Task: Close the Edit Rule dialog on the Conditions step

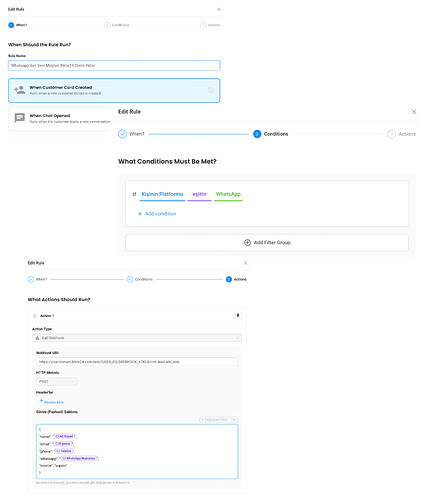Action: click(414, 112)
